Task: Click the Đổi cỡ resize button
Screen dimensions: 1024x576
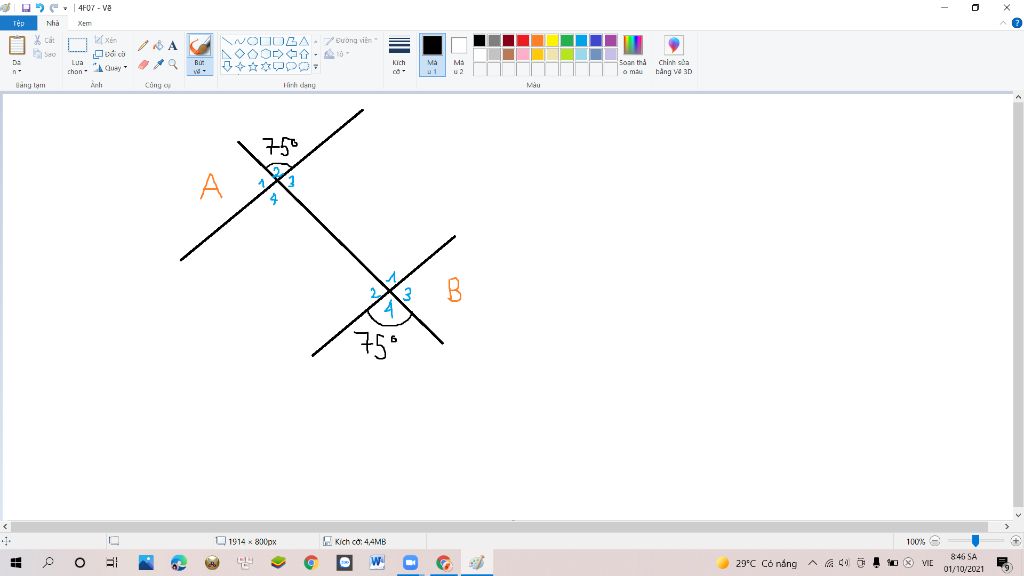Action: pyautogui.click(x=110, y=54)
